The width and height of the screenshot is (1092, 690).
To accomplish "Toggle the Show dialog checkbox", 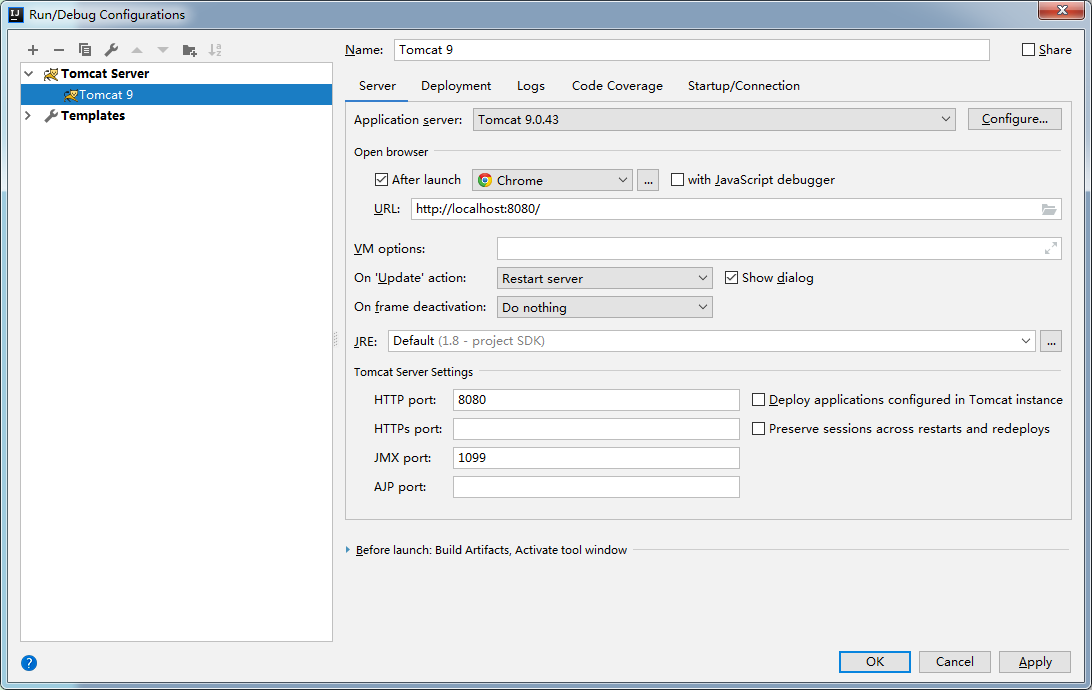I will [x=731, y=278].
